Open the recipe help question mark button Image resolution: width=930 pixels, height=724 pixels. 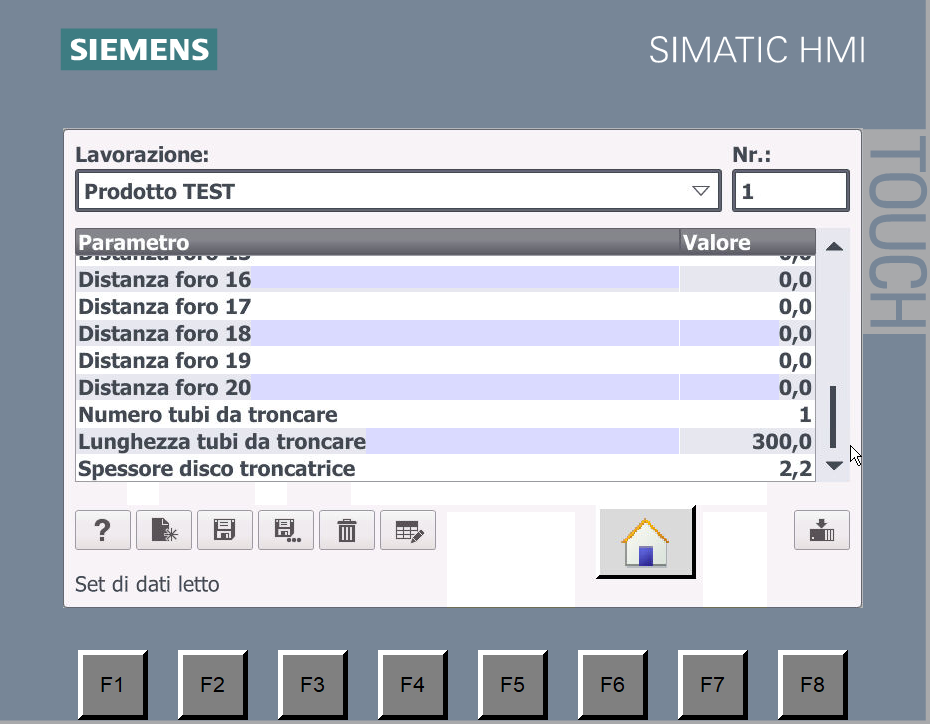pos(103,530)
